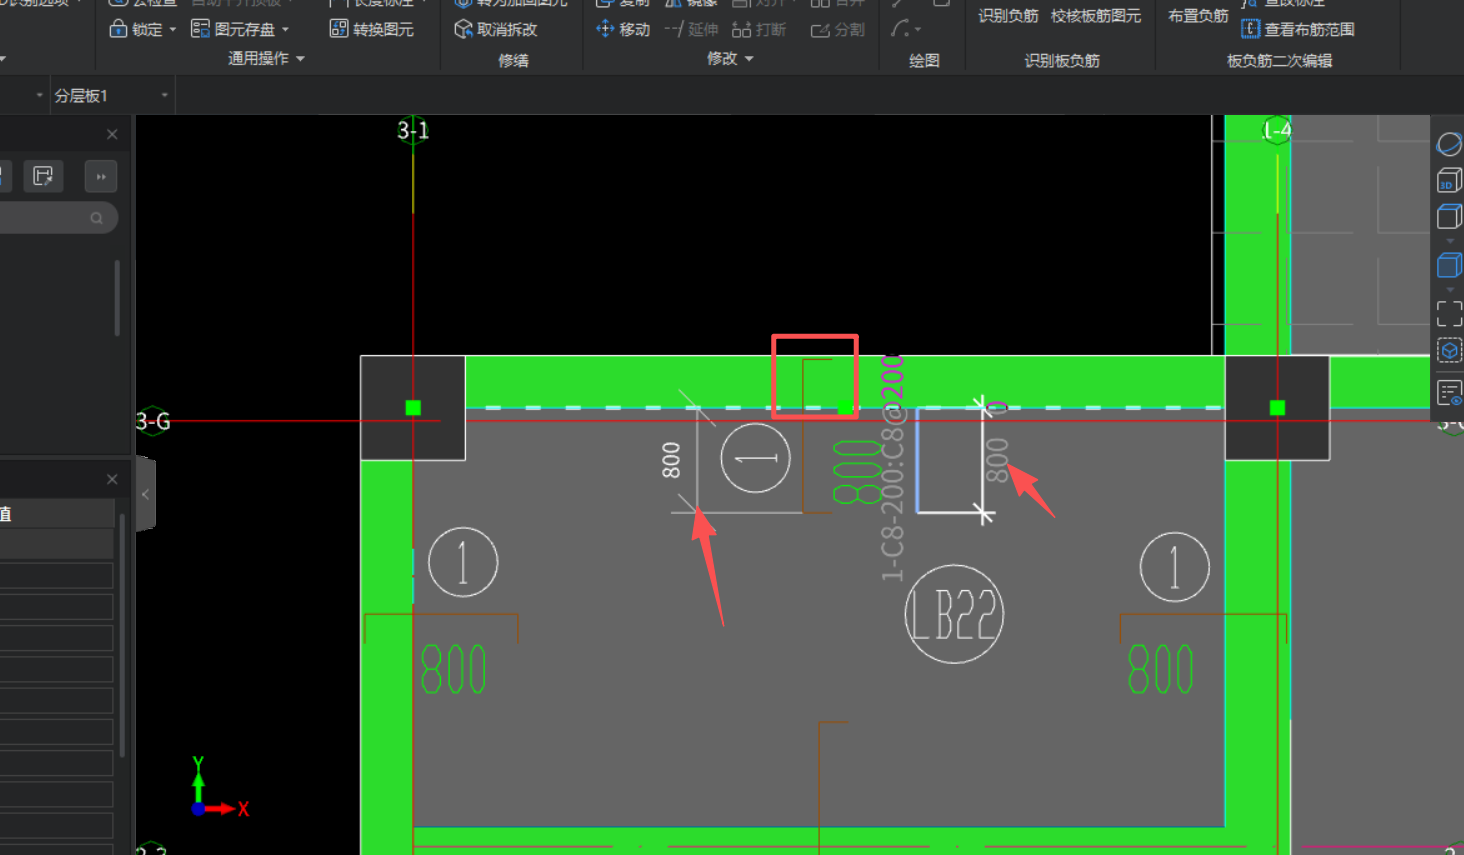Collapse the left panel with the arrow handle
The image size is (1464, 855).
coord(146,494)
